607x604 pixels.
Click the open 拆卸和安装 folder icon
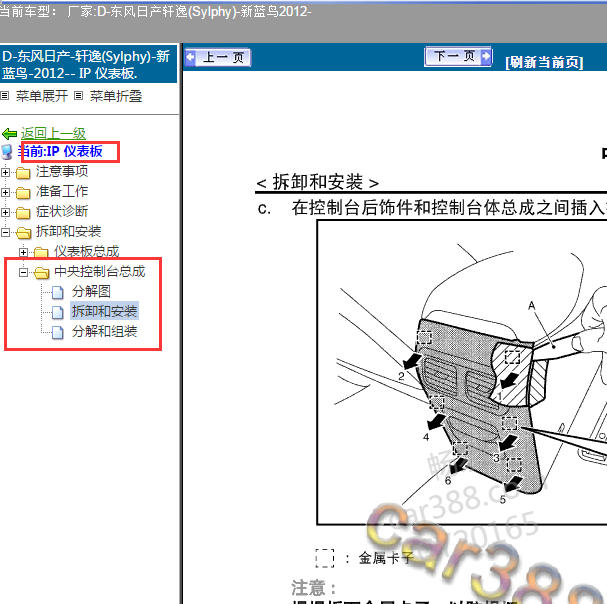pyautogui.click(x=24, y=233)
